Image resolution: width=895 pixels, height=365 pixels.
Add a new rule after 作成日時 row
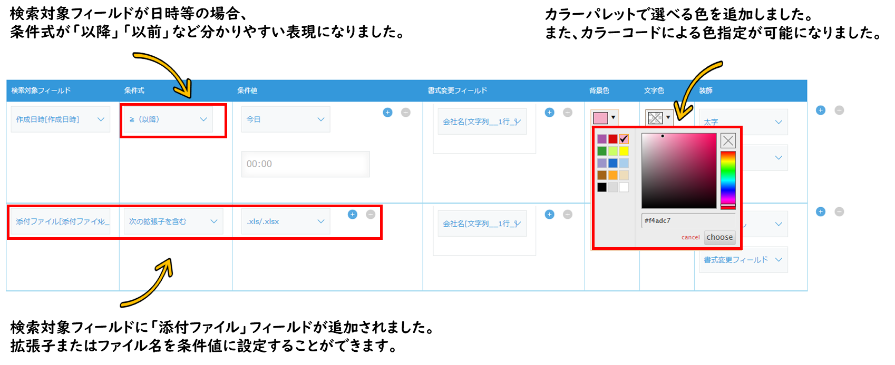pyautogui.click(x=821, y=110)
